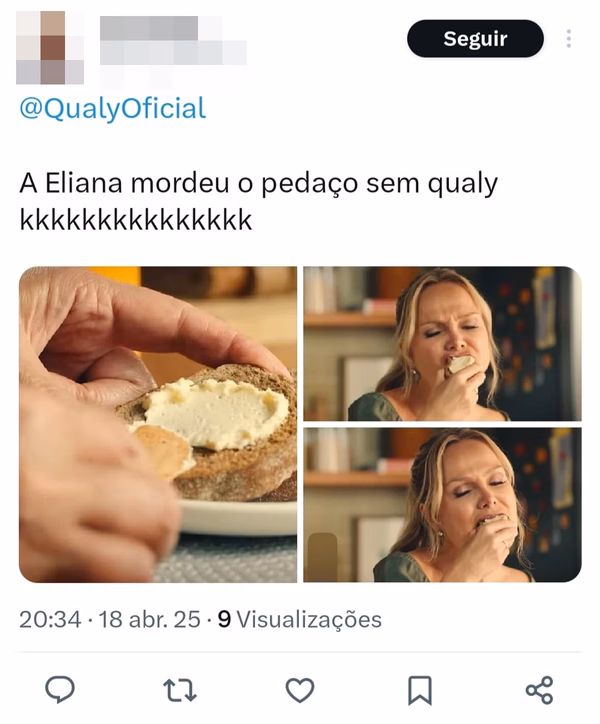The height and width of the screenshot is (724, 600).
Task: Open the share icon options
Action: pos(539,690)
